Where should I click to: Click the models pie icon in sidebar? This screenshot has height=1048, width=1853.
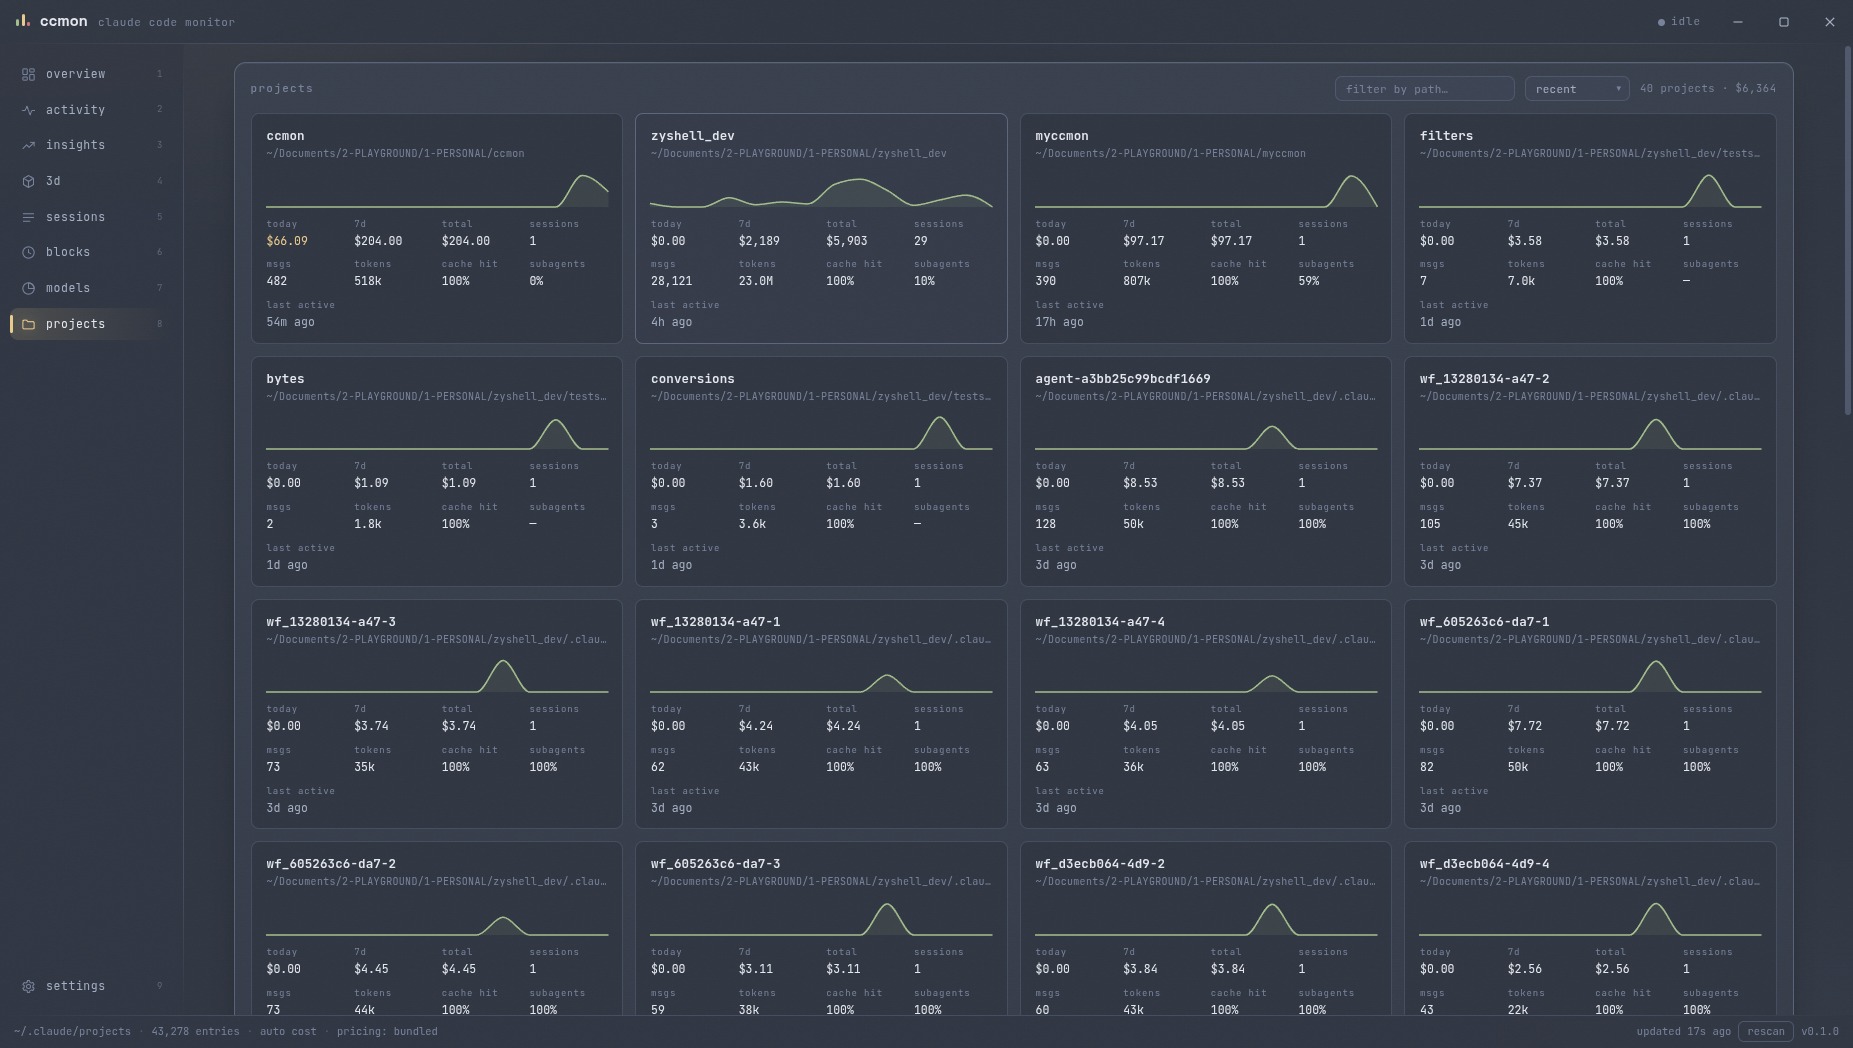(28, 288)
